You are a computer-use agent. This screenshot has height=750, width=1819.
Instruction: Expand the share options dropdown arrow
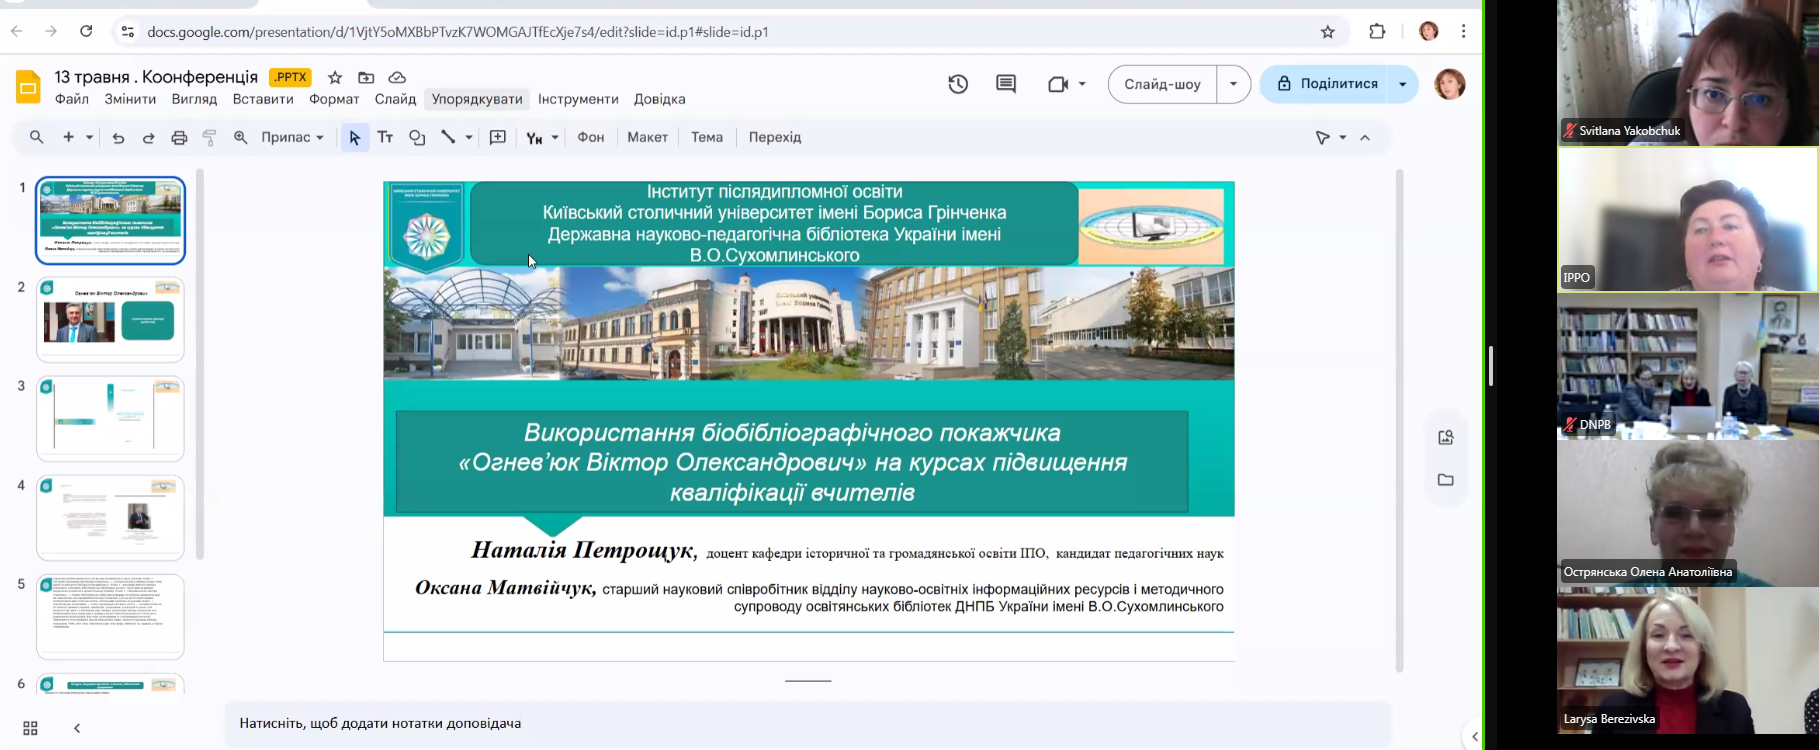tap(1403, 84)
